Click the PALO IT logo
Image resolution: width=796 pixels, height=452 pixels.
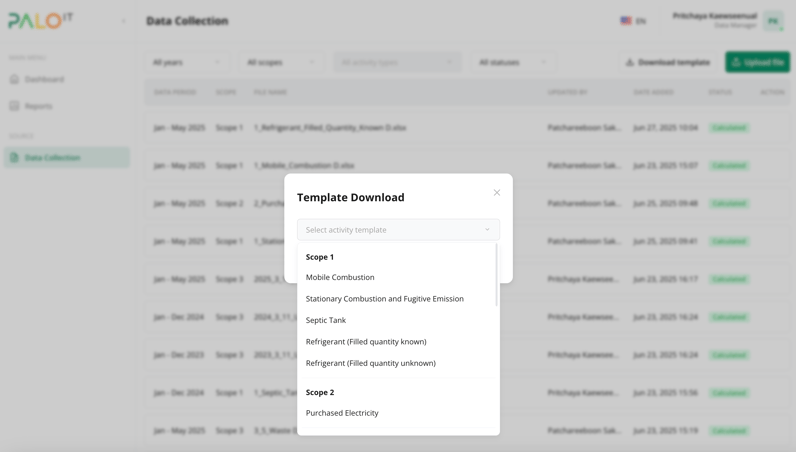[x=41, y=21]
